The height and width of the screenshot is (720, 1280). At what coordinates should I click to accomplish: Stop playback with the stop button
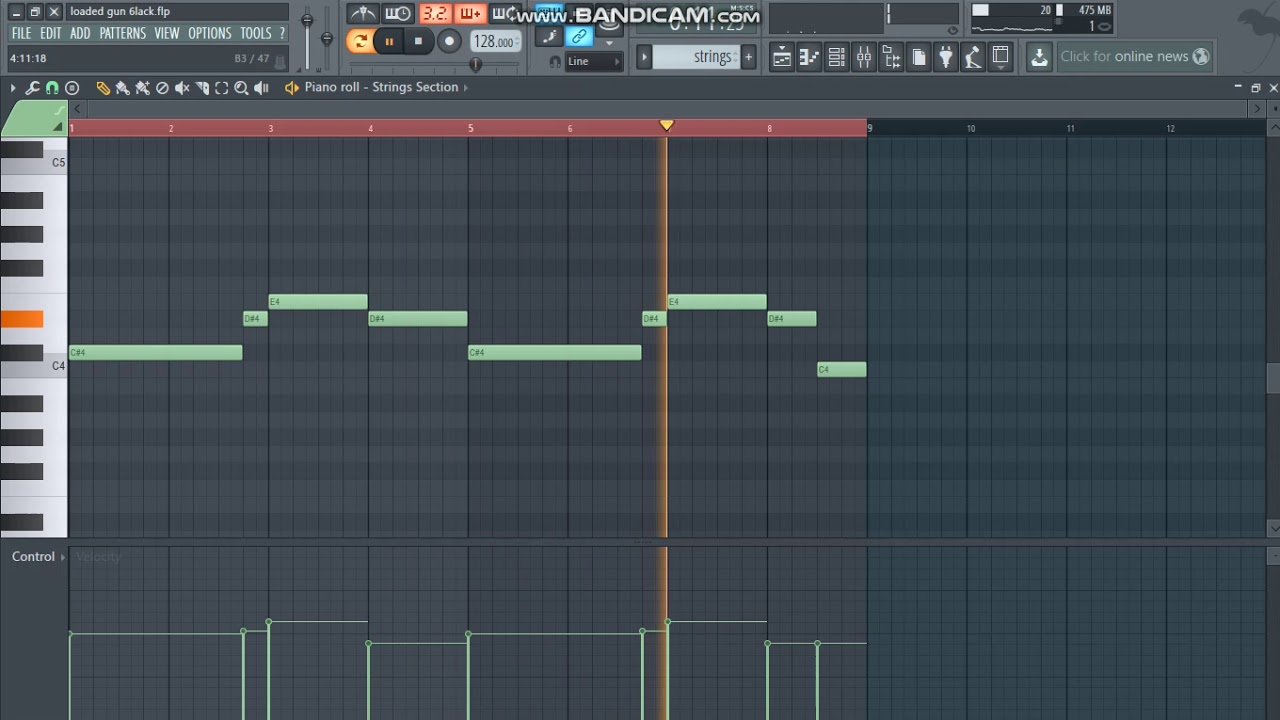[418, 41]
